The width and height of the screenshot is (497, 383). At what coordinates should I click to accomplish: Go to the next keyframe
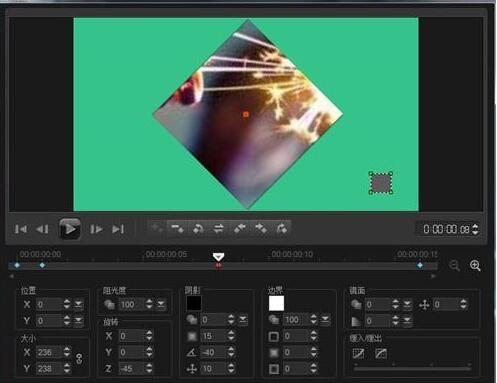pos(261,229)
